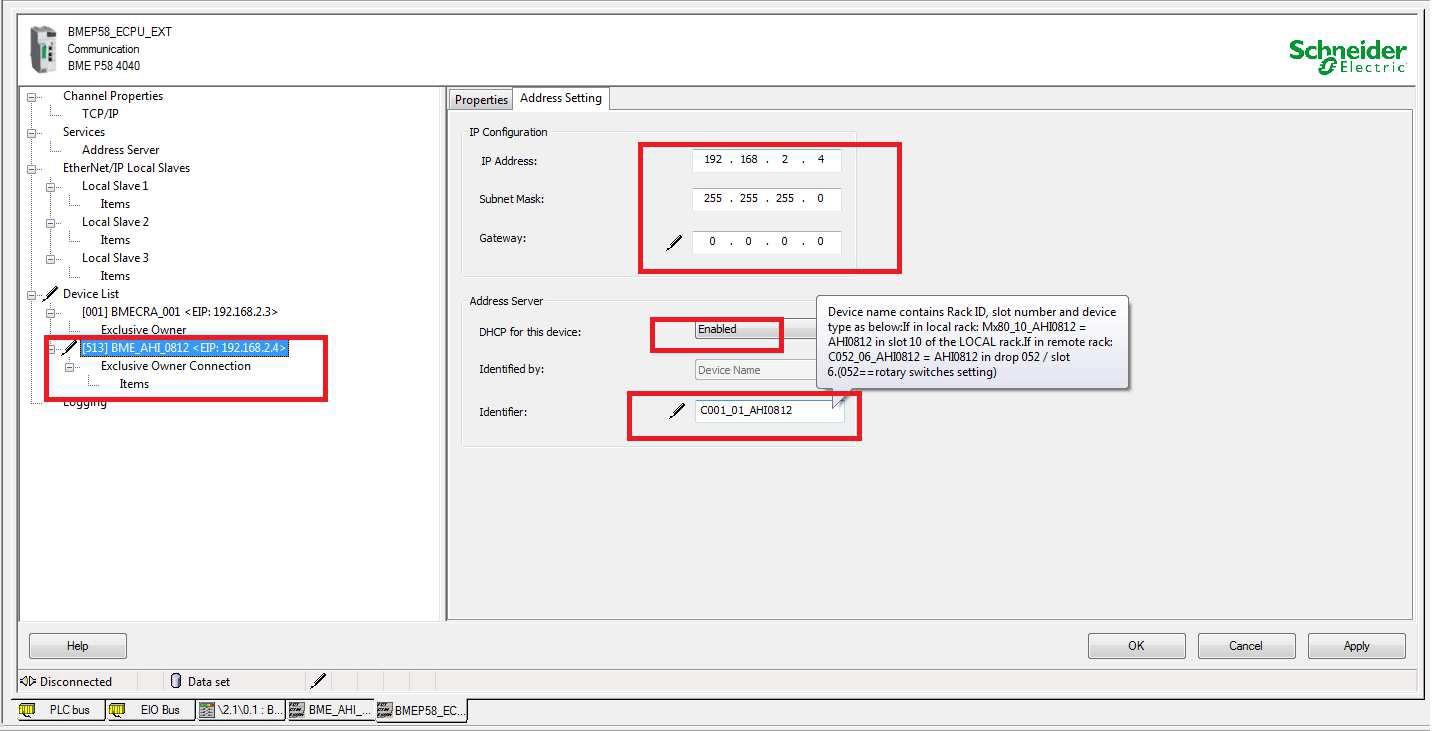Switch to the PLC bus window tab

tap(61, 710)
